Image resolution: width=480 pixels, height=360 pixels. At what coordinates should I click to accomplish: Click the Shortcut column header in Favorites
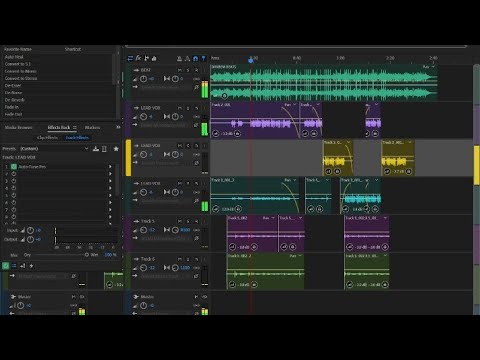pyautogui.click(x=73, y=49)
